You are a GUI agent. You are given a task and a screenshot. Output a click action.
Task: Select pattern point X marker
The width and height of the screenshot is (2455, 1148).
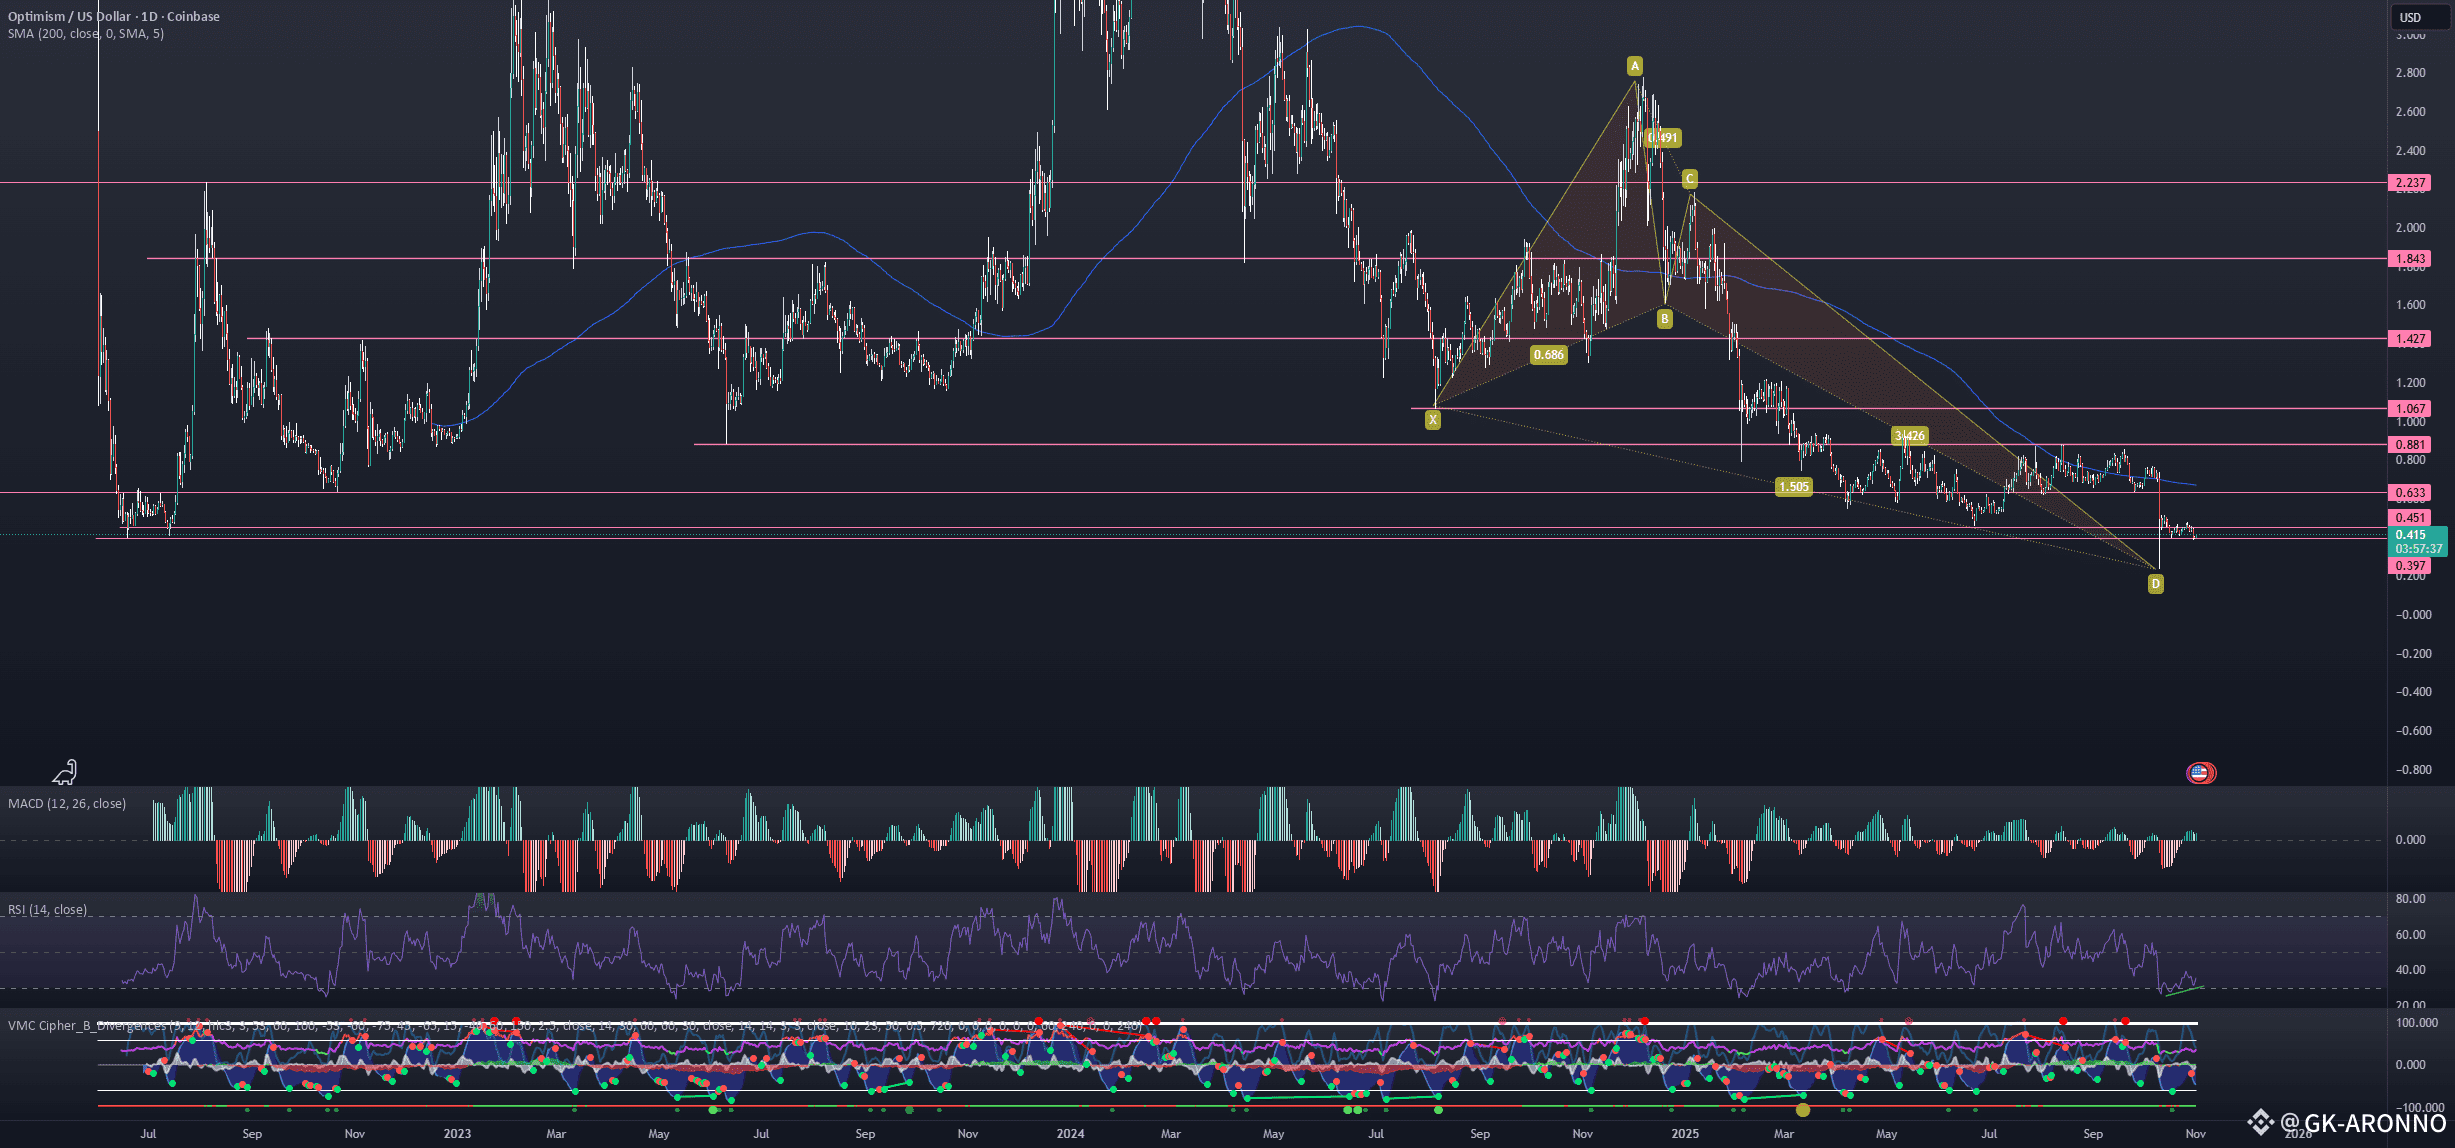pos(1433,420)
